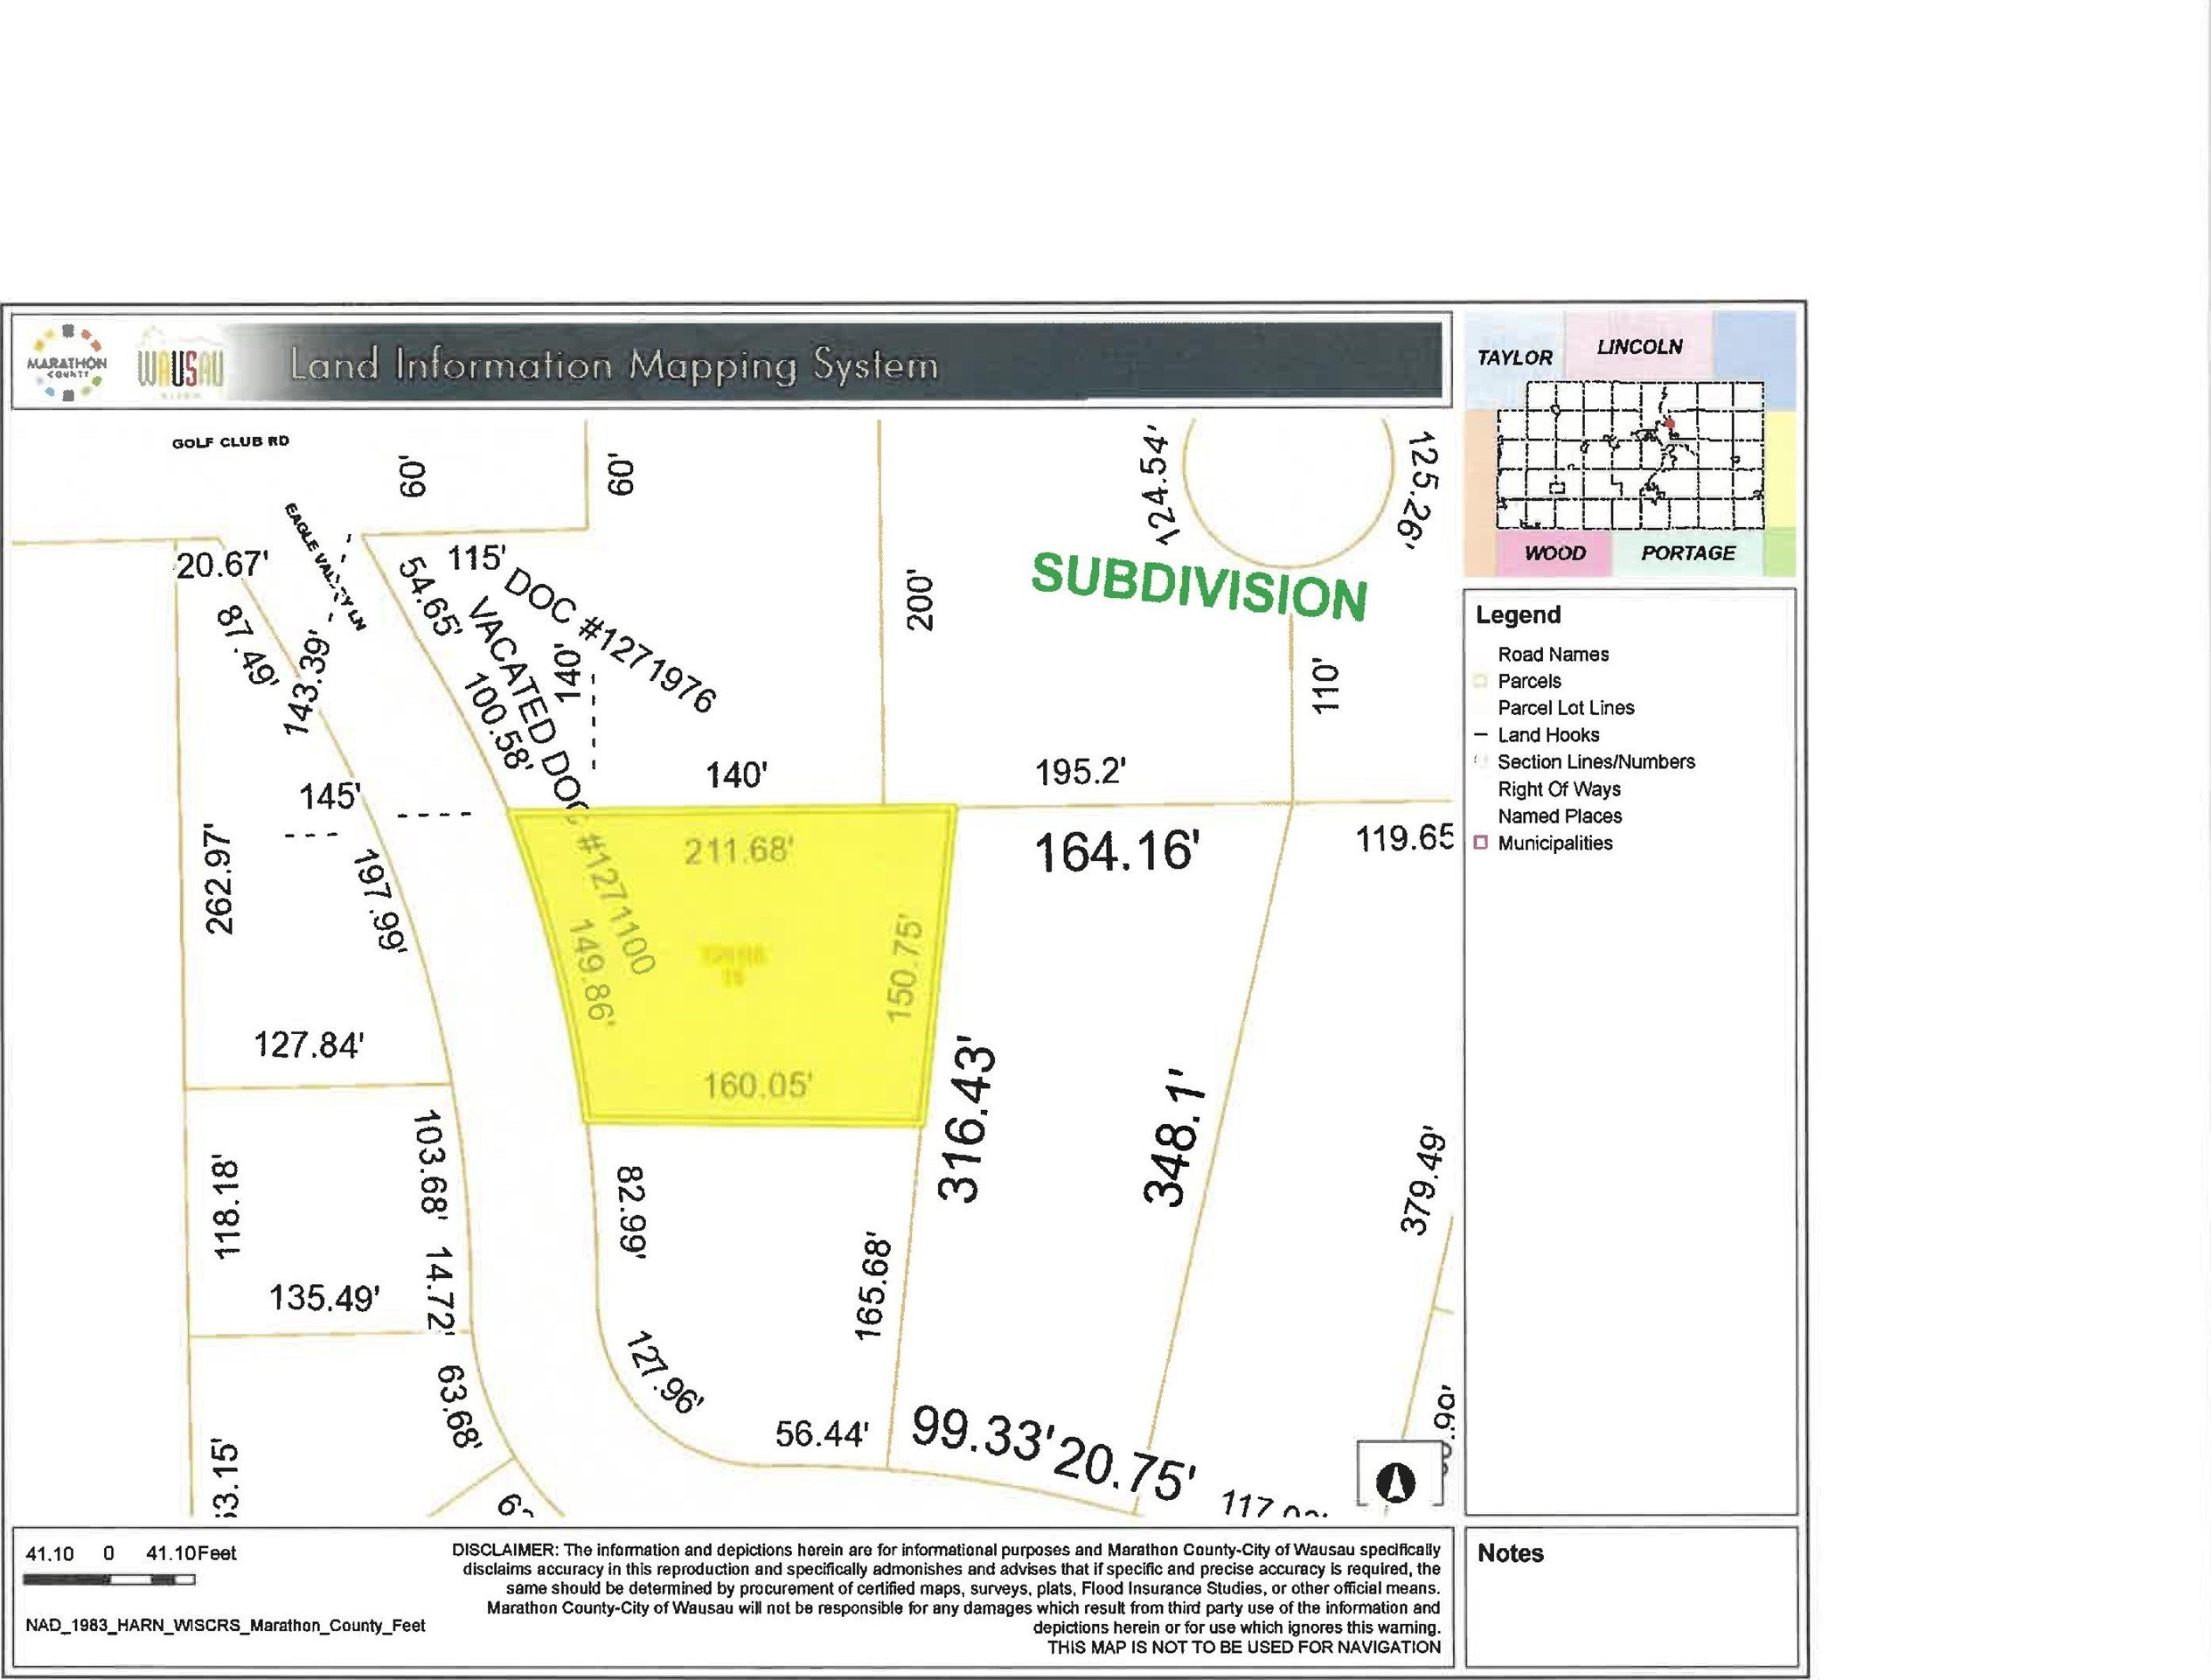This screenshot has height=1680, width=2211.
Task: Click the green SUBDIVISION label
Action: tap(1198, 588)
